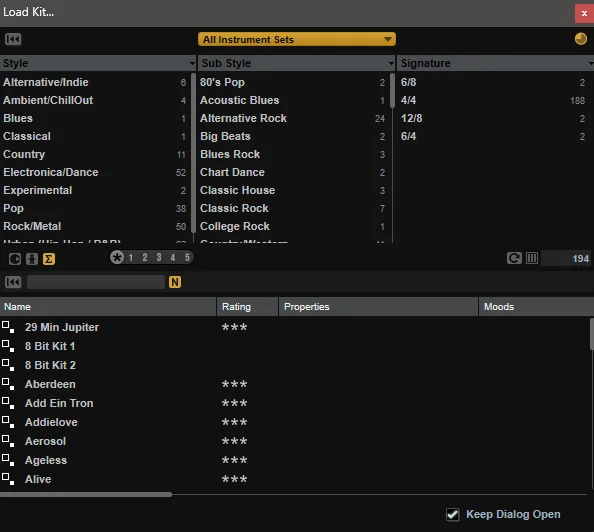Image resolution: width=594 pixels, height=532 pixels.
Task: Expand the Sub Style column dropdown arrow
Action: point(391,63)
